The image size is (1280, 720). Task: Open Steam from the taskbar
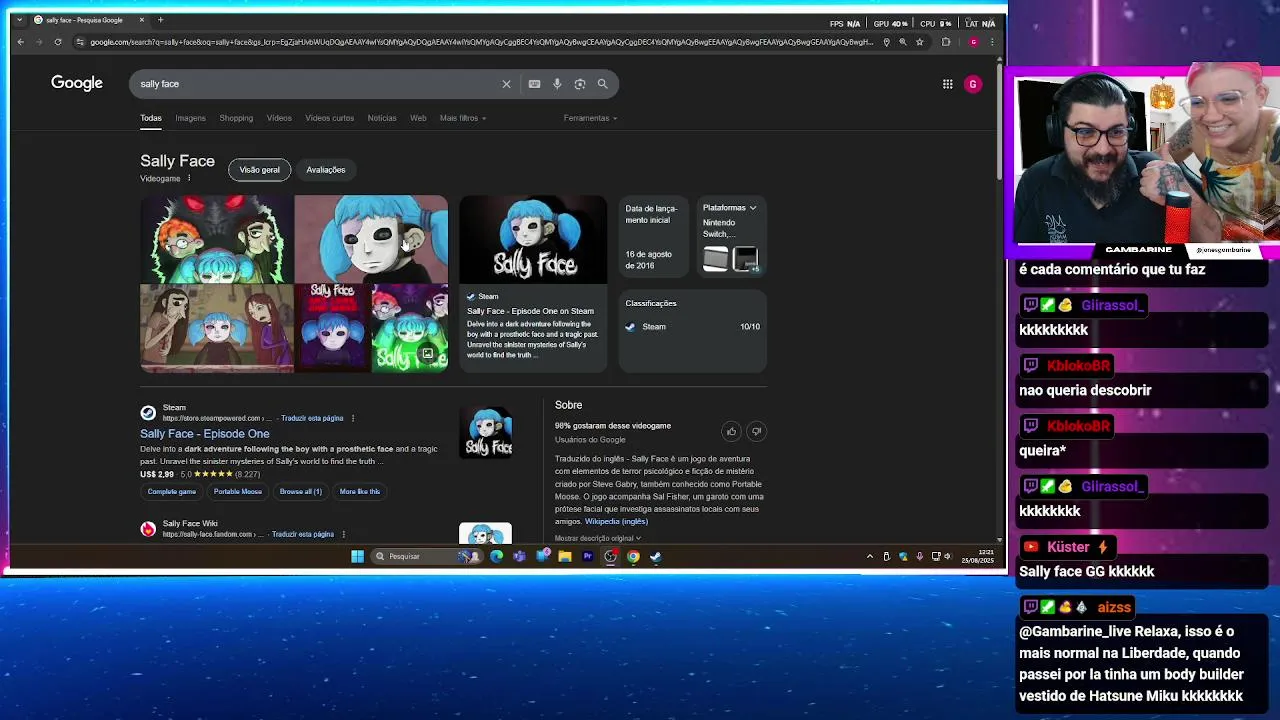pyautogui.click(x=656, y=557)
